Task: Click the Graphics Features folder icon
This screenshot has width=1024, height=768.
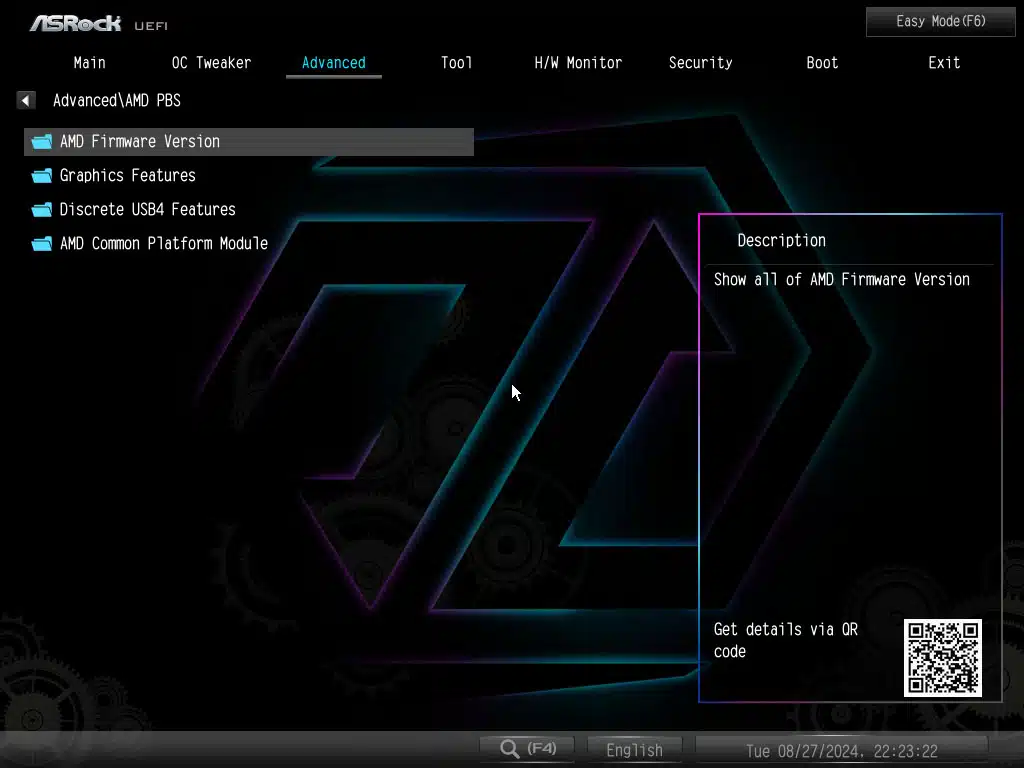Action: coord(41,176)
